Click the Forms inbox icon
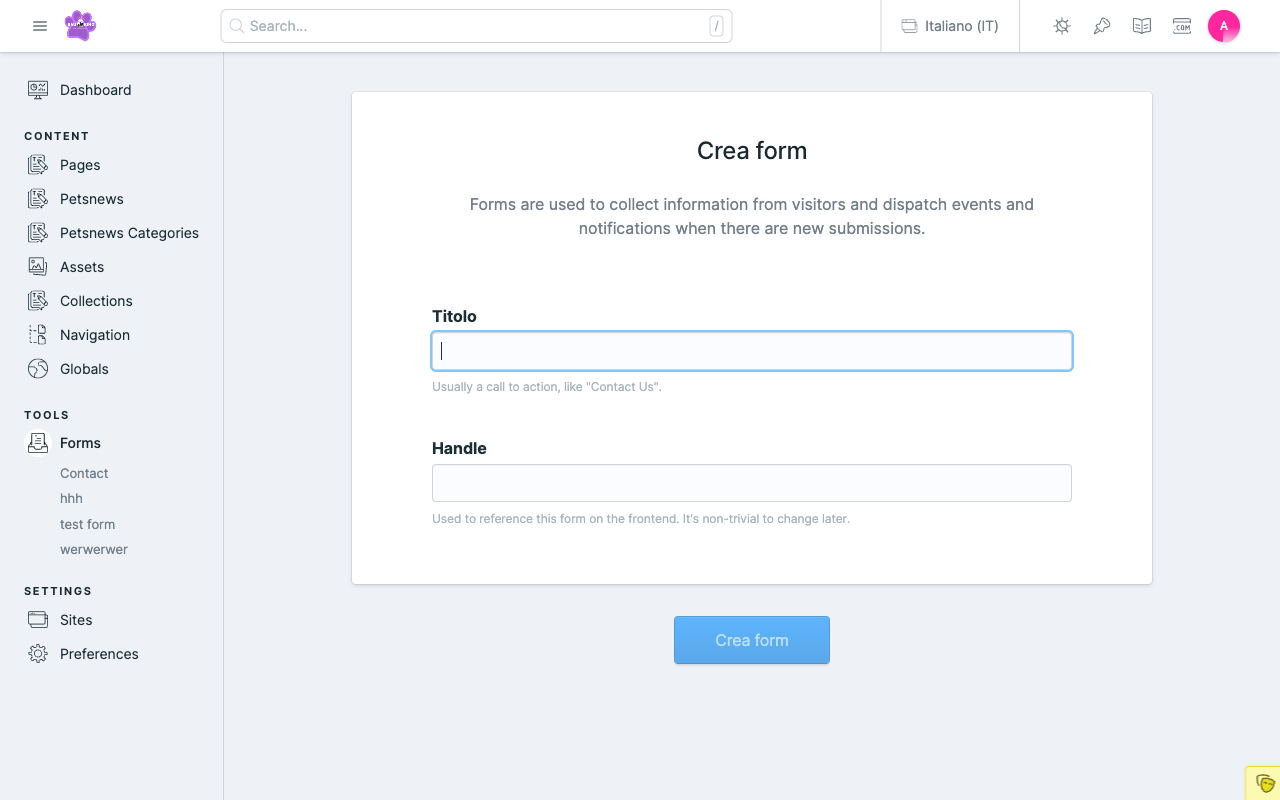 click(38, 443)
